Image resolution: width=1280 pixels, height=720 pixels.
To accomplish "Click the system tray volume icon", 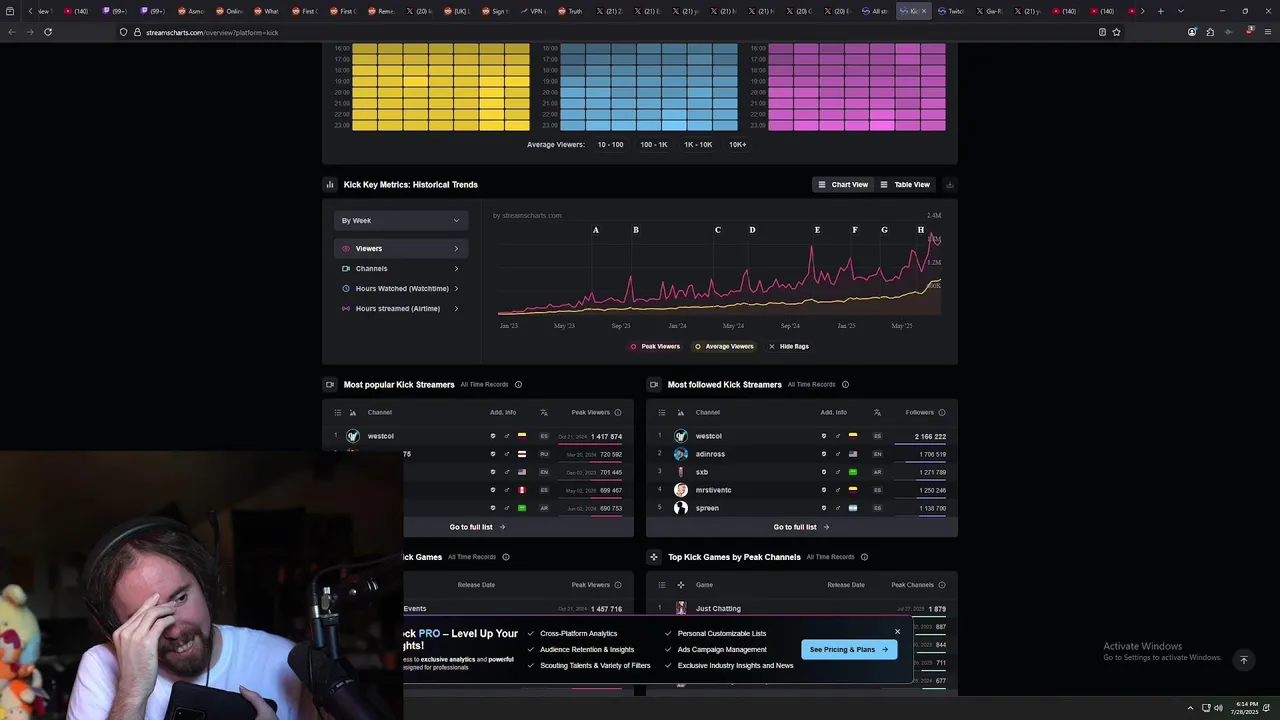I will (x=1218, y=708).
